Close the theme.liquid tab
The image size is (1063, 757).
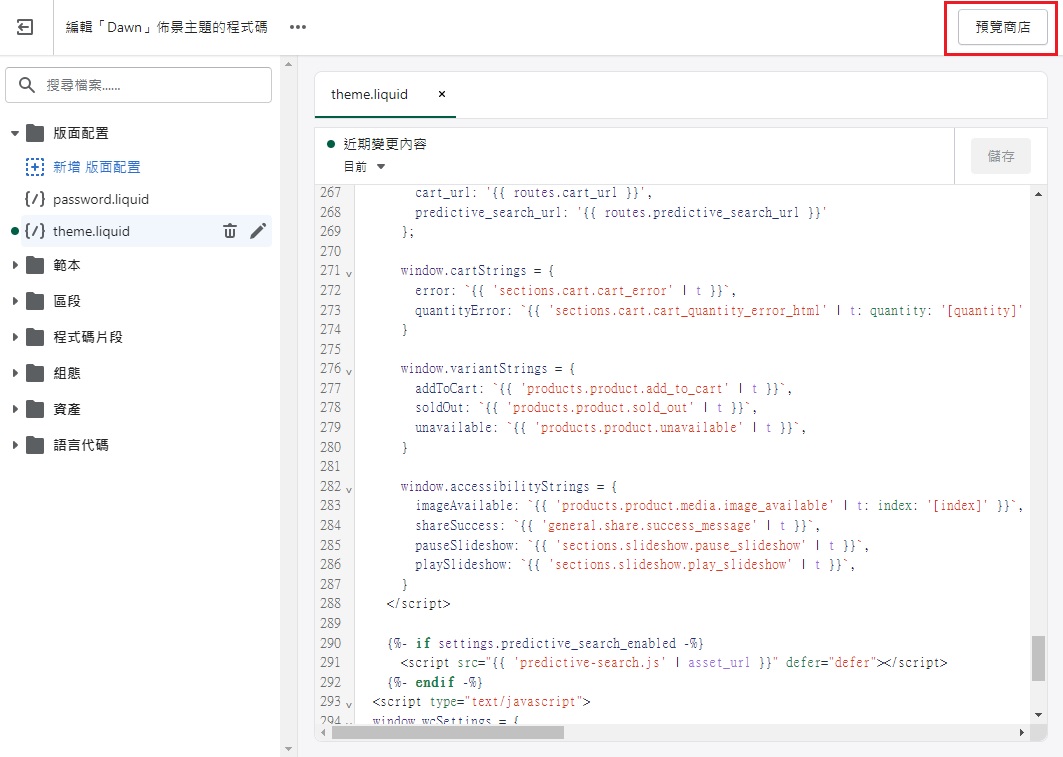pos(442,94)
